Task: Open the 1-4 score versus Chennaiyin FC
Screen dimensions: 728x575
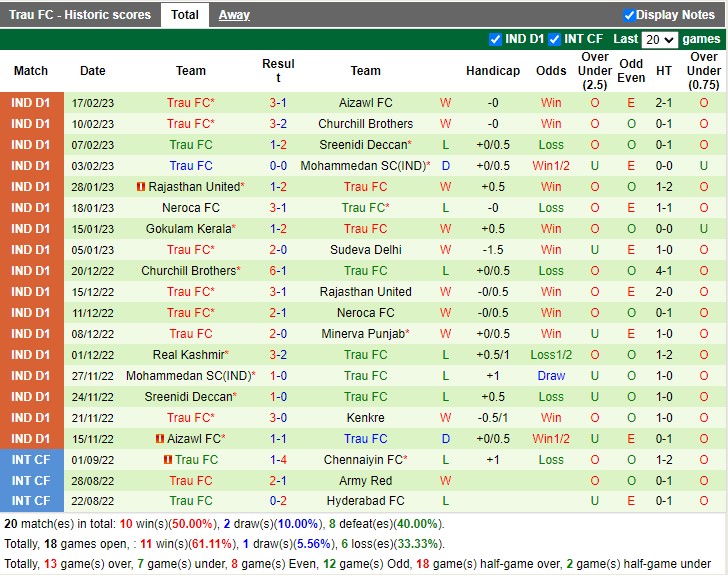Action: pos(278,460)
